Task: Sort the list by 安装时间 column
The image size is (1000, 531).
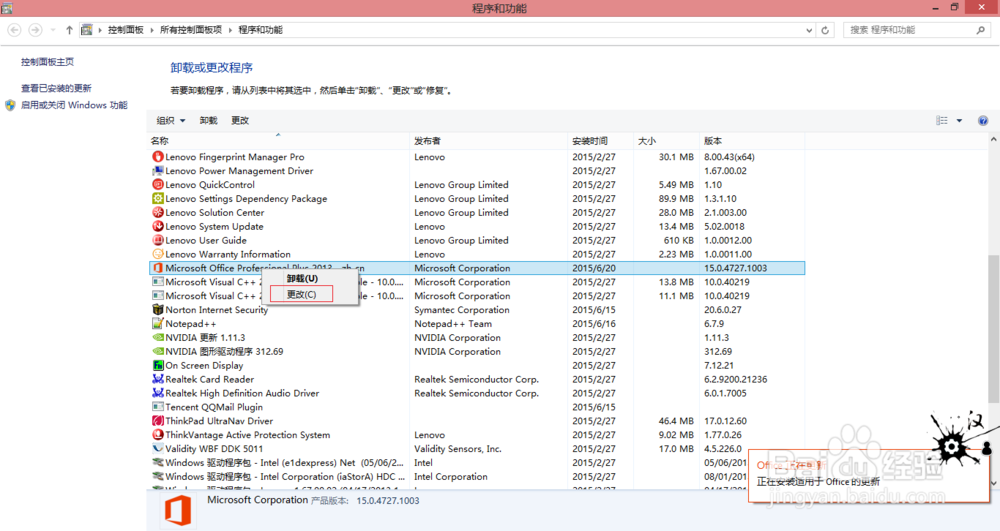Action: tap(601, 141)
